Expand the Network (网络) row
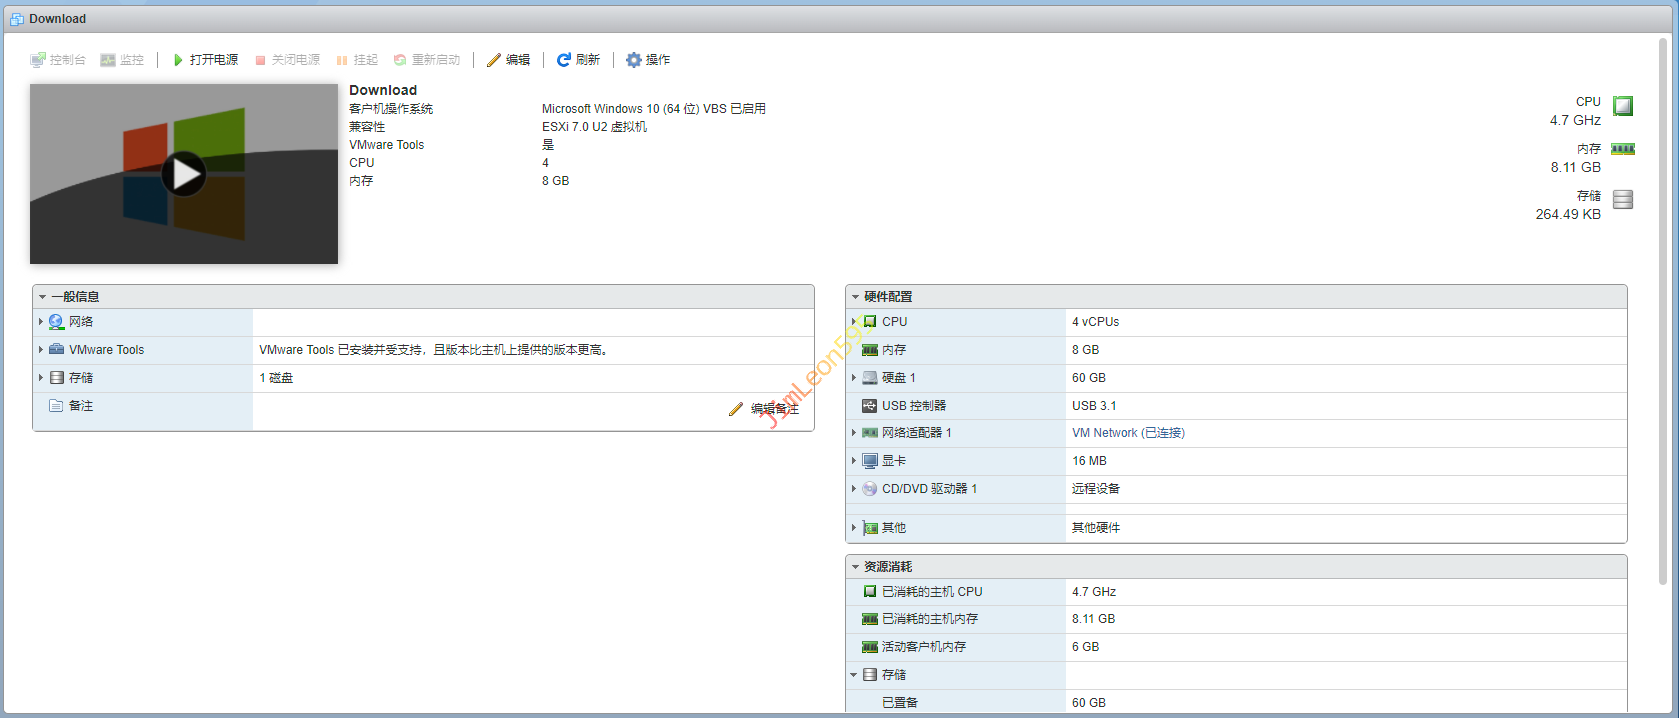The image size is (1679, 718). [x=41, y=322]
